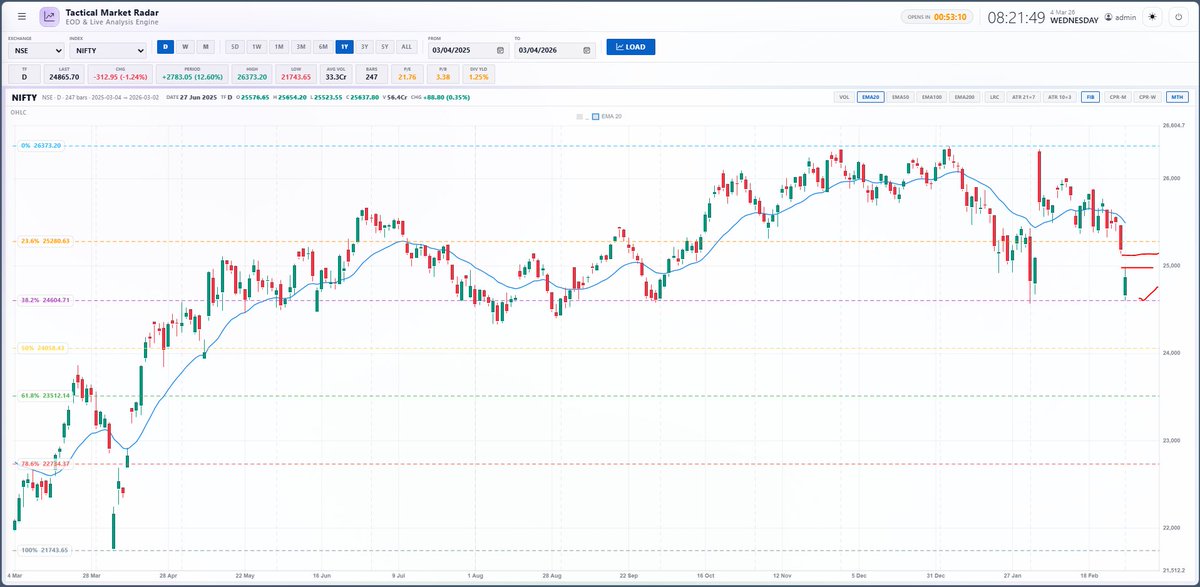The image size is (1200, 587).
Task: Click the admin username label
Action: [1125, 17]
